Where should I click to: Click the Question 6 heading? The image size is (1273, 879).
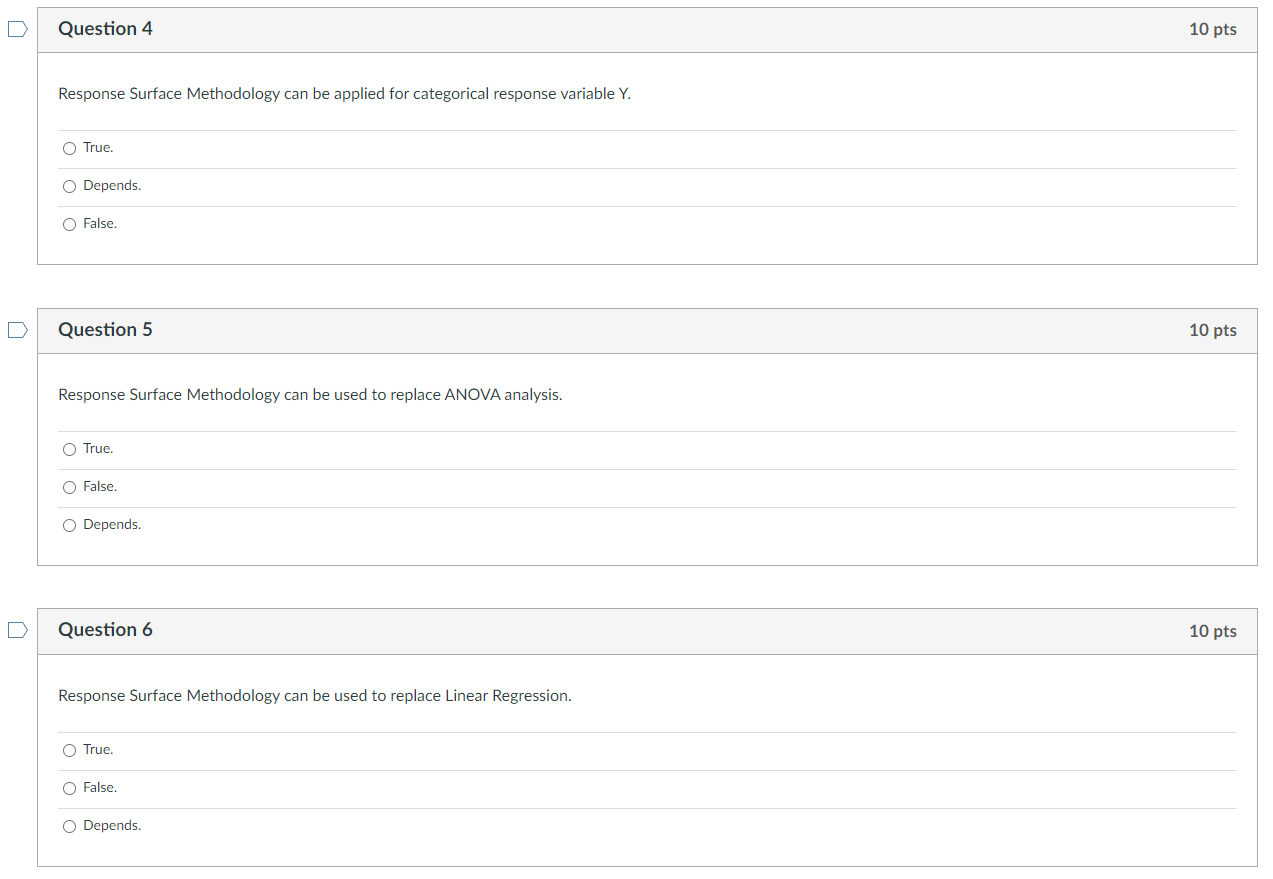click(x=105, y=630)
